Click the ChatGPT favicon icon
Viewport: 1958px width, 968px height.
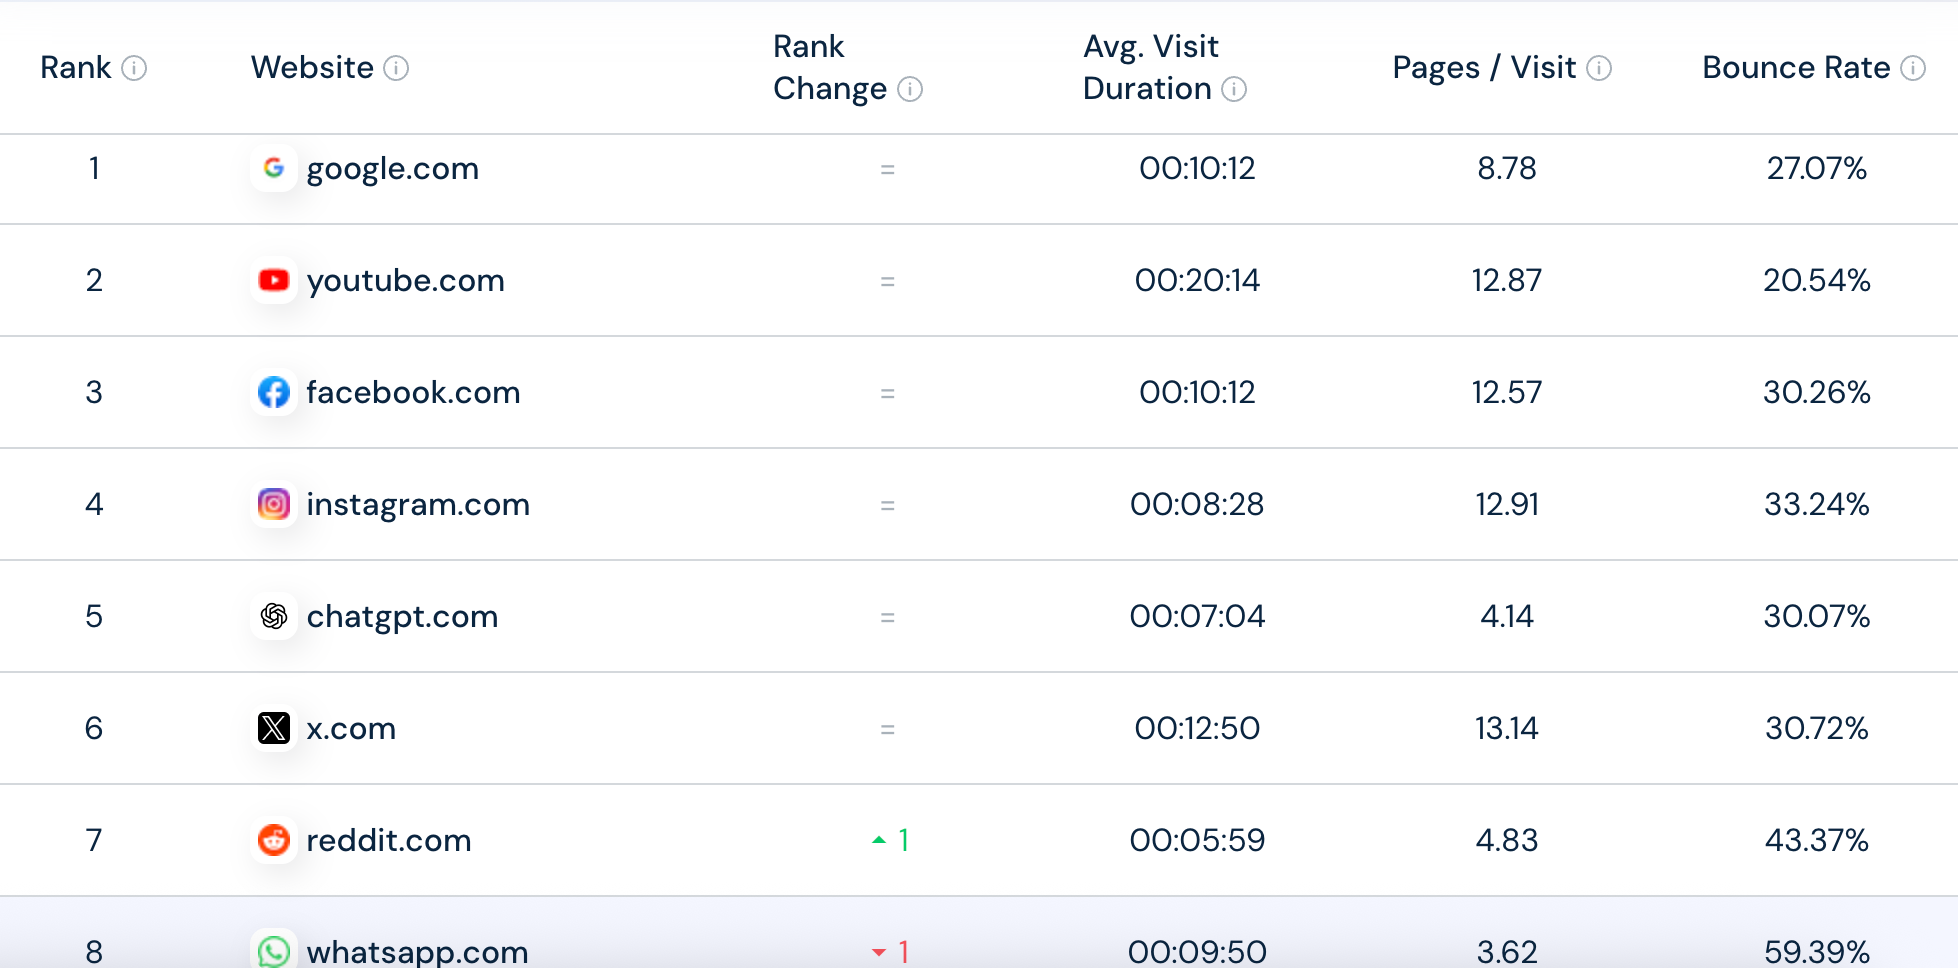tap(274, 616)
